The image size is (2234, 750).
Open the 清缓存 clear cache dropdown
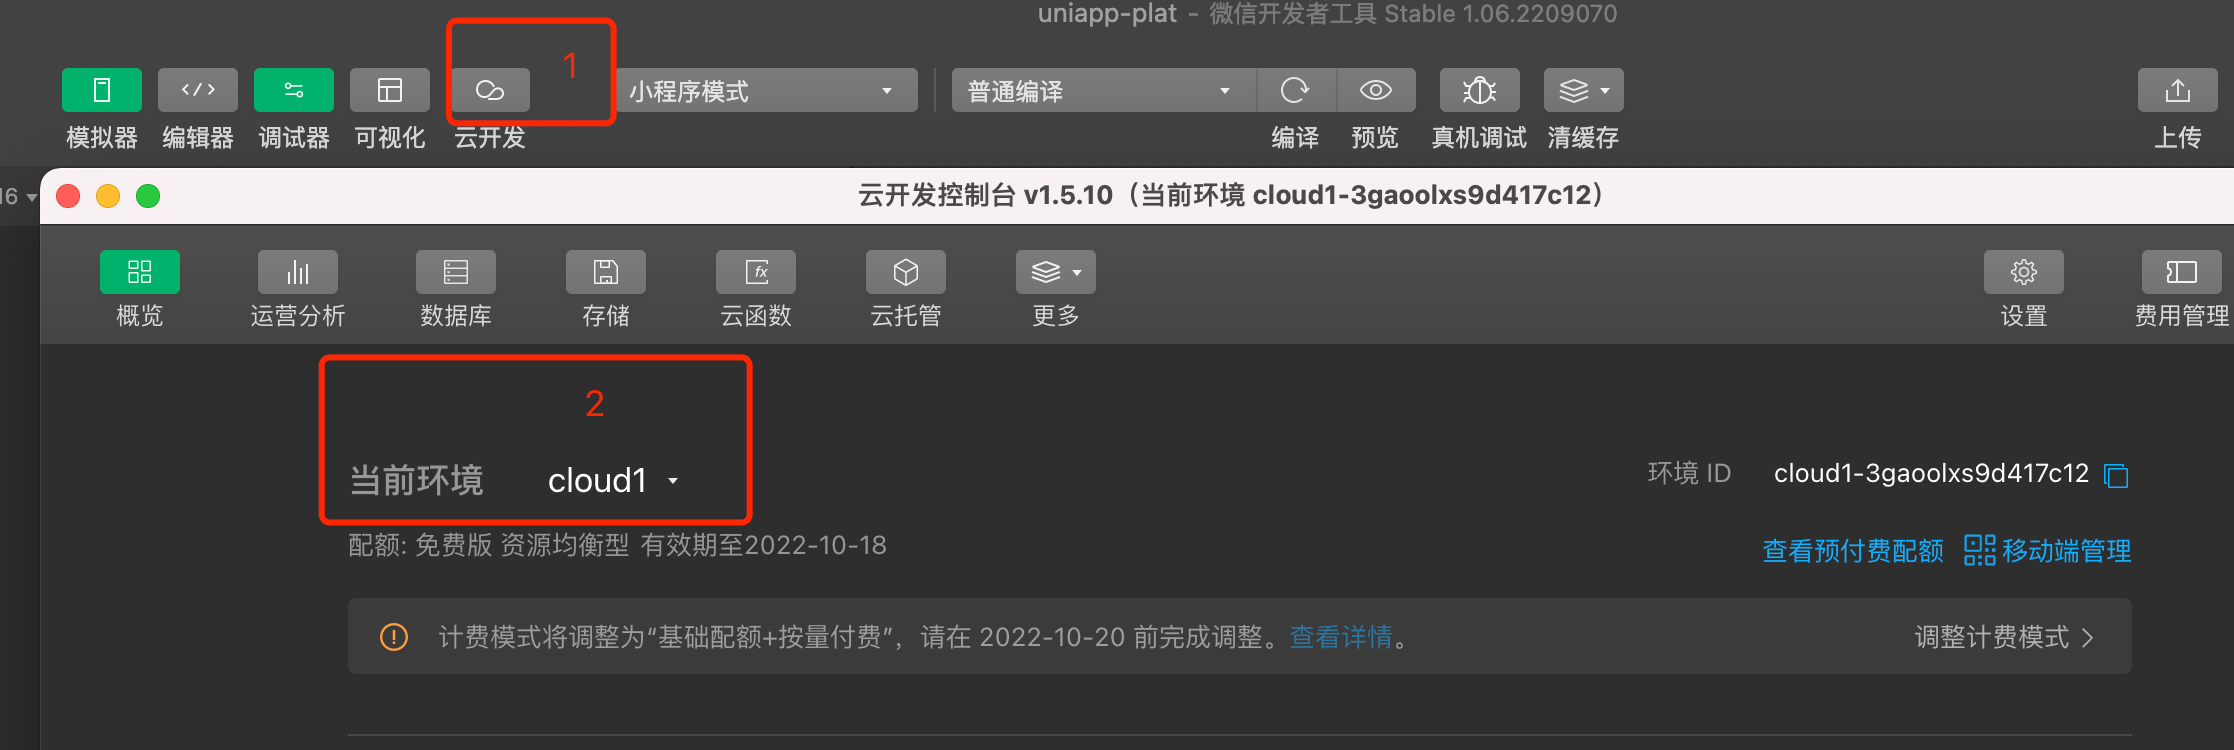coord(1584,90)
